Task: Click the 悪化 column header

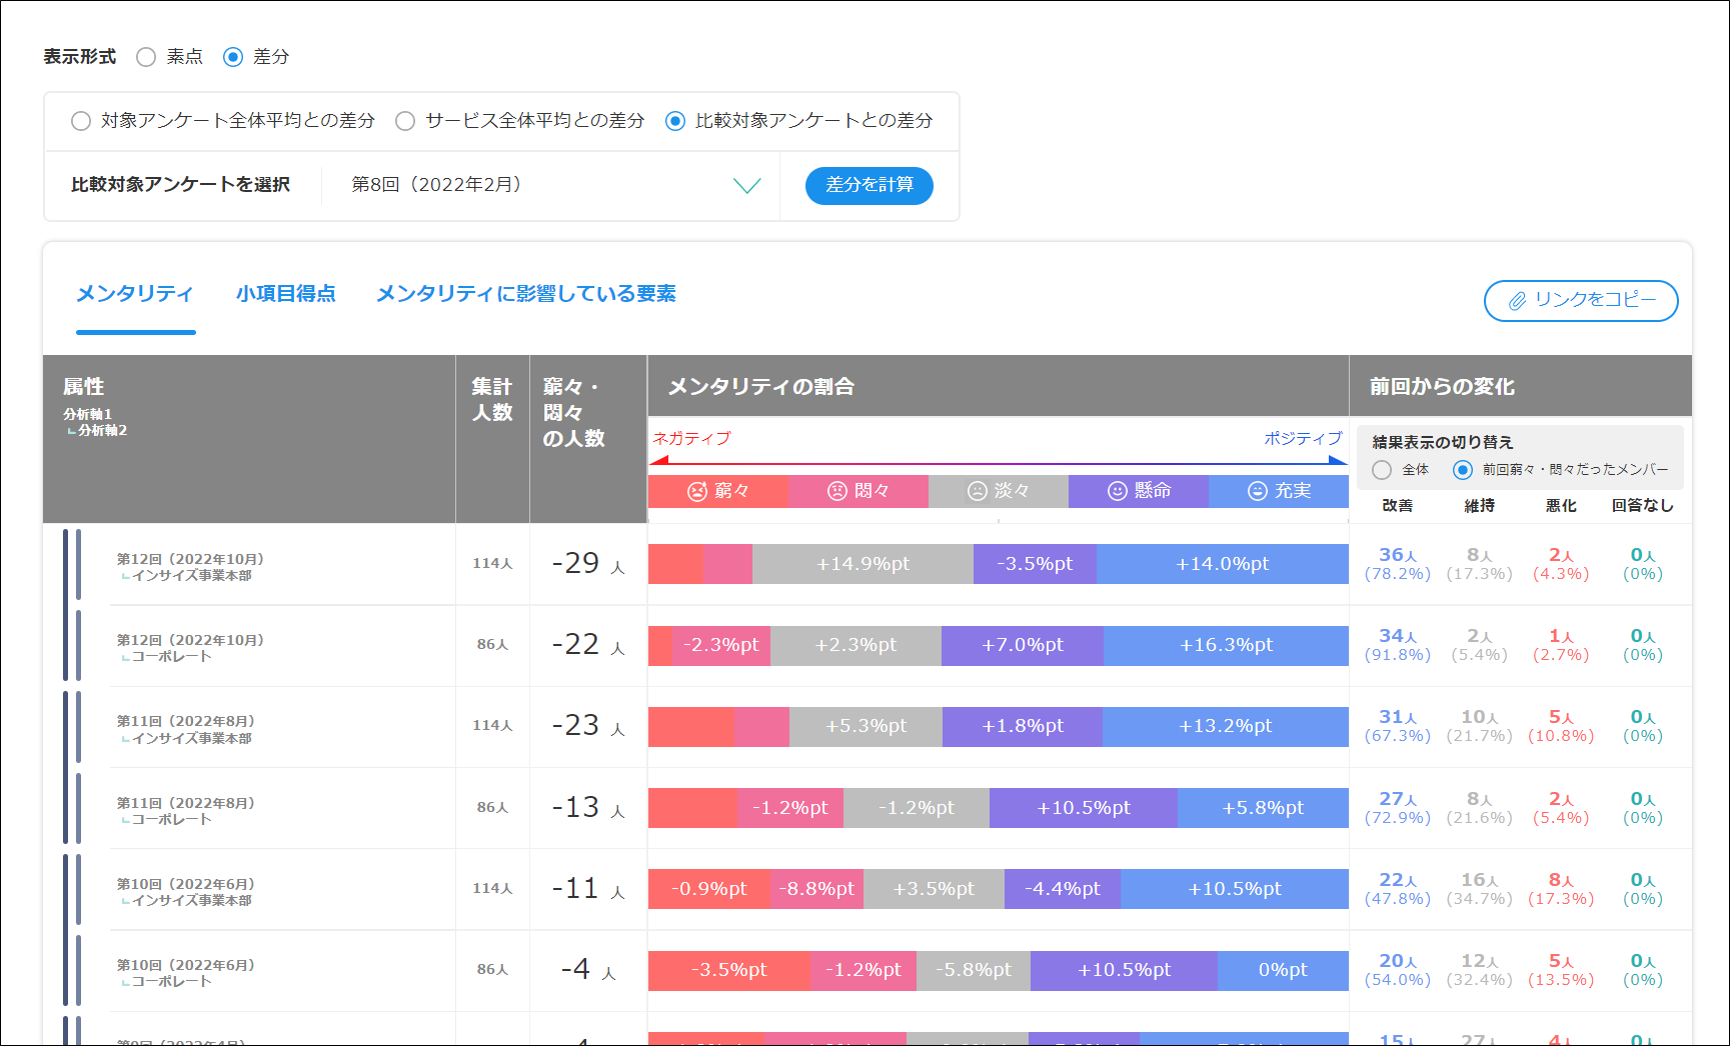Action: 1561,506
